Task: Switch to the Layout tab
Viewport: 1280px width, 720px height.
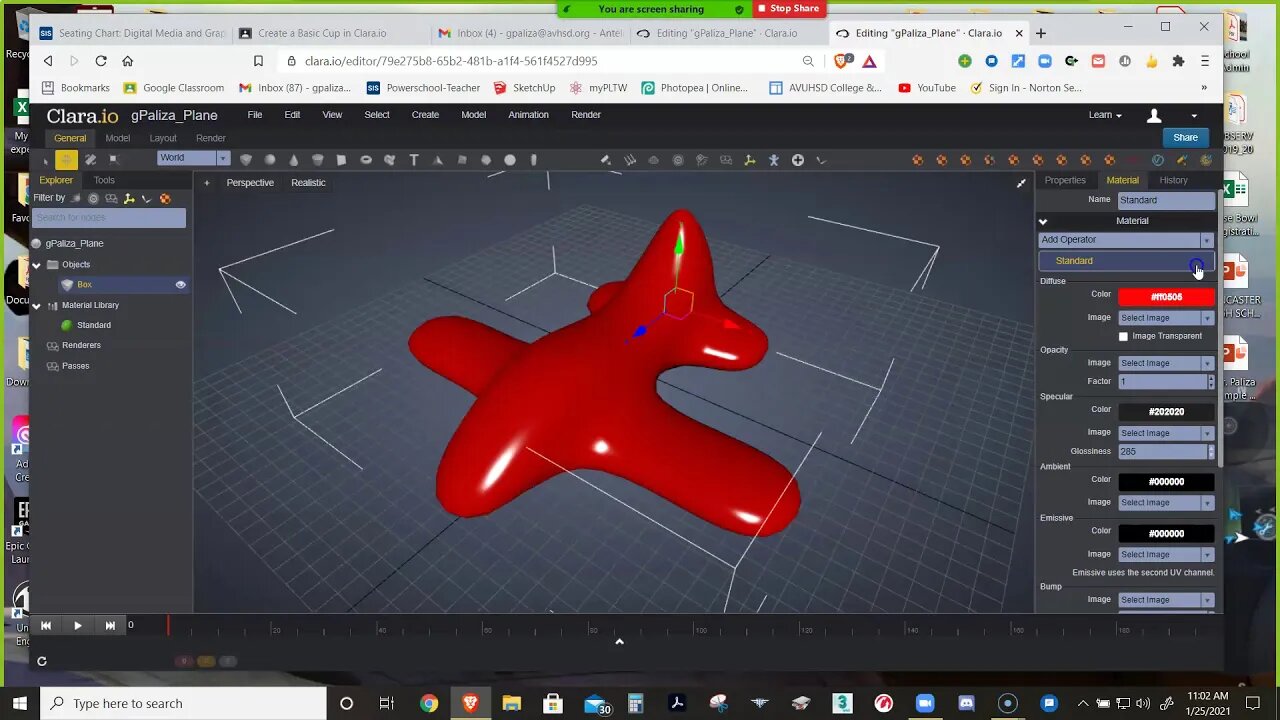Action: click(163, 138)
